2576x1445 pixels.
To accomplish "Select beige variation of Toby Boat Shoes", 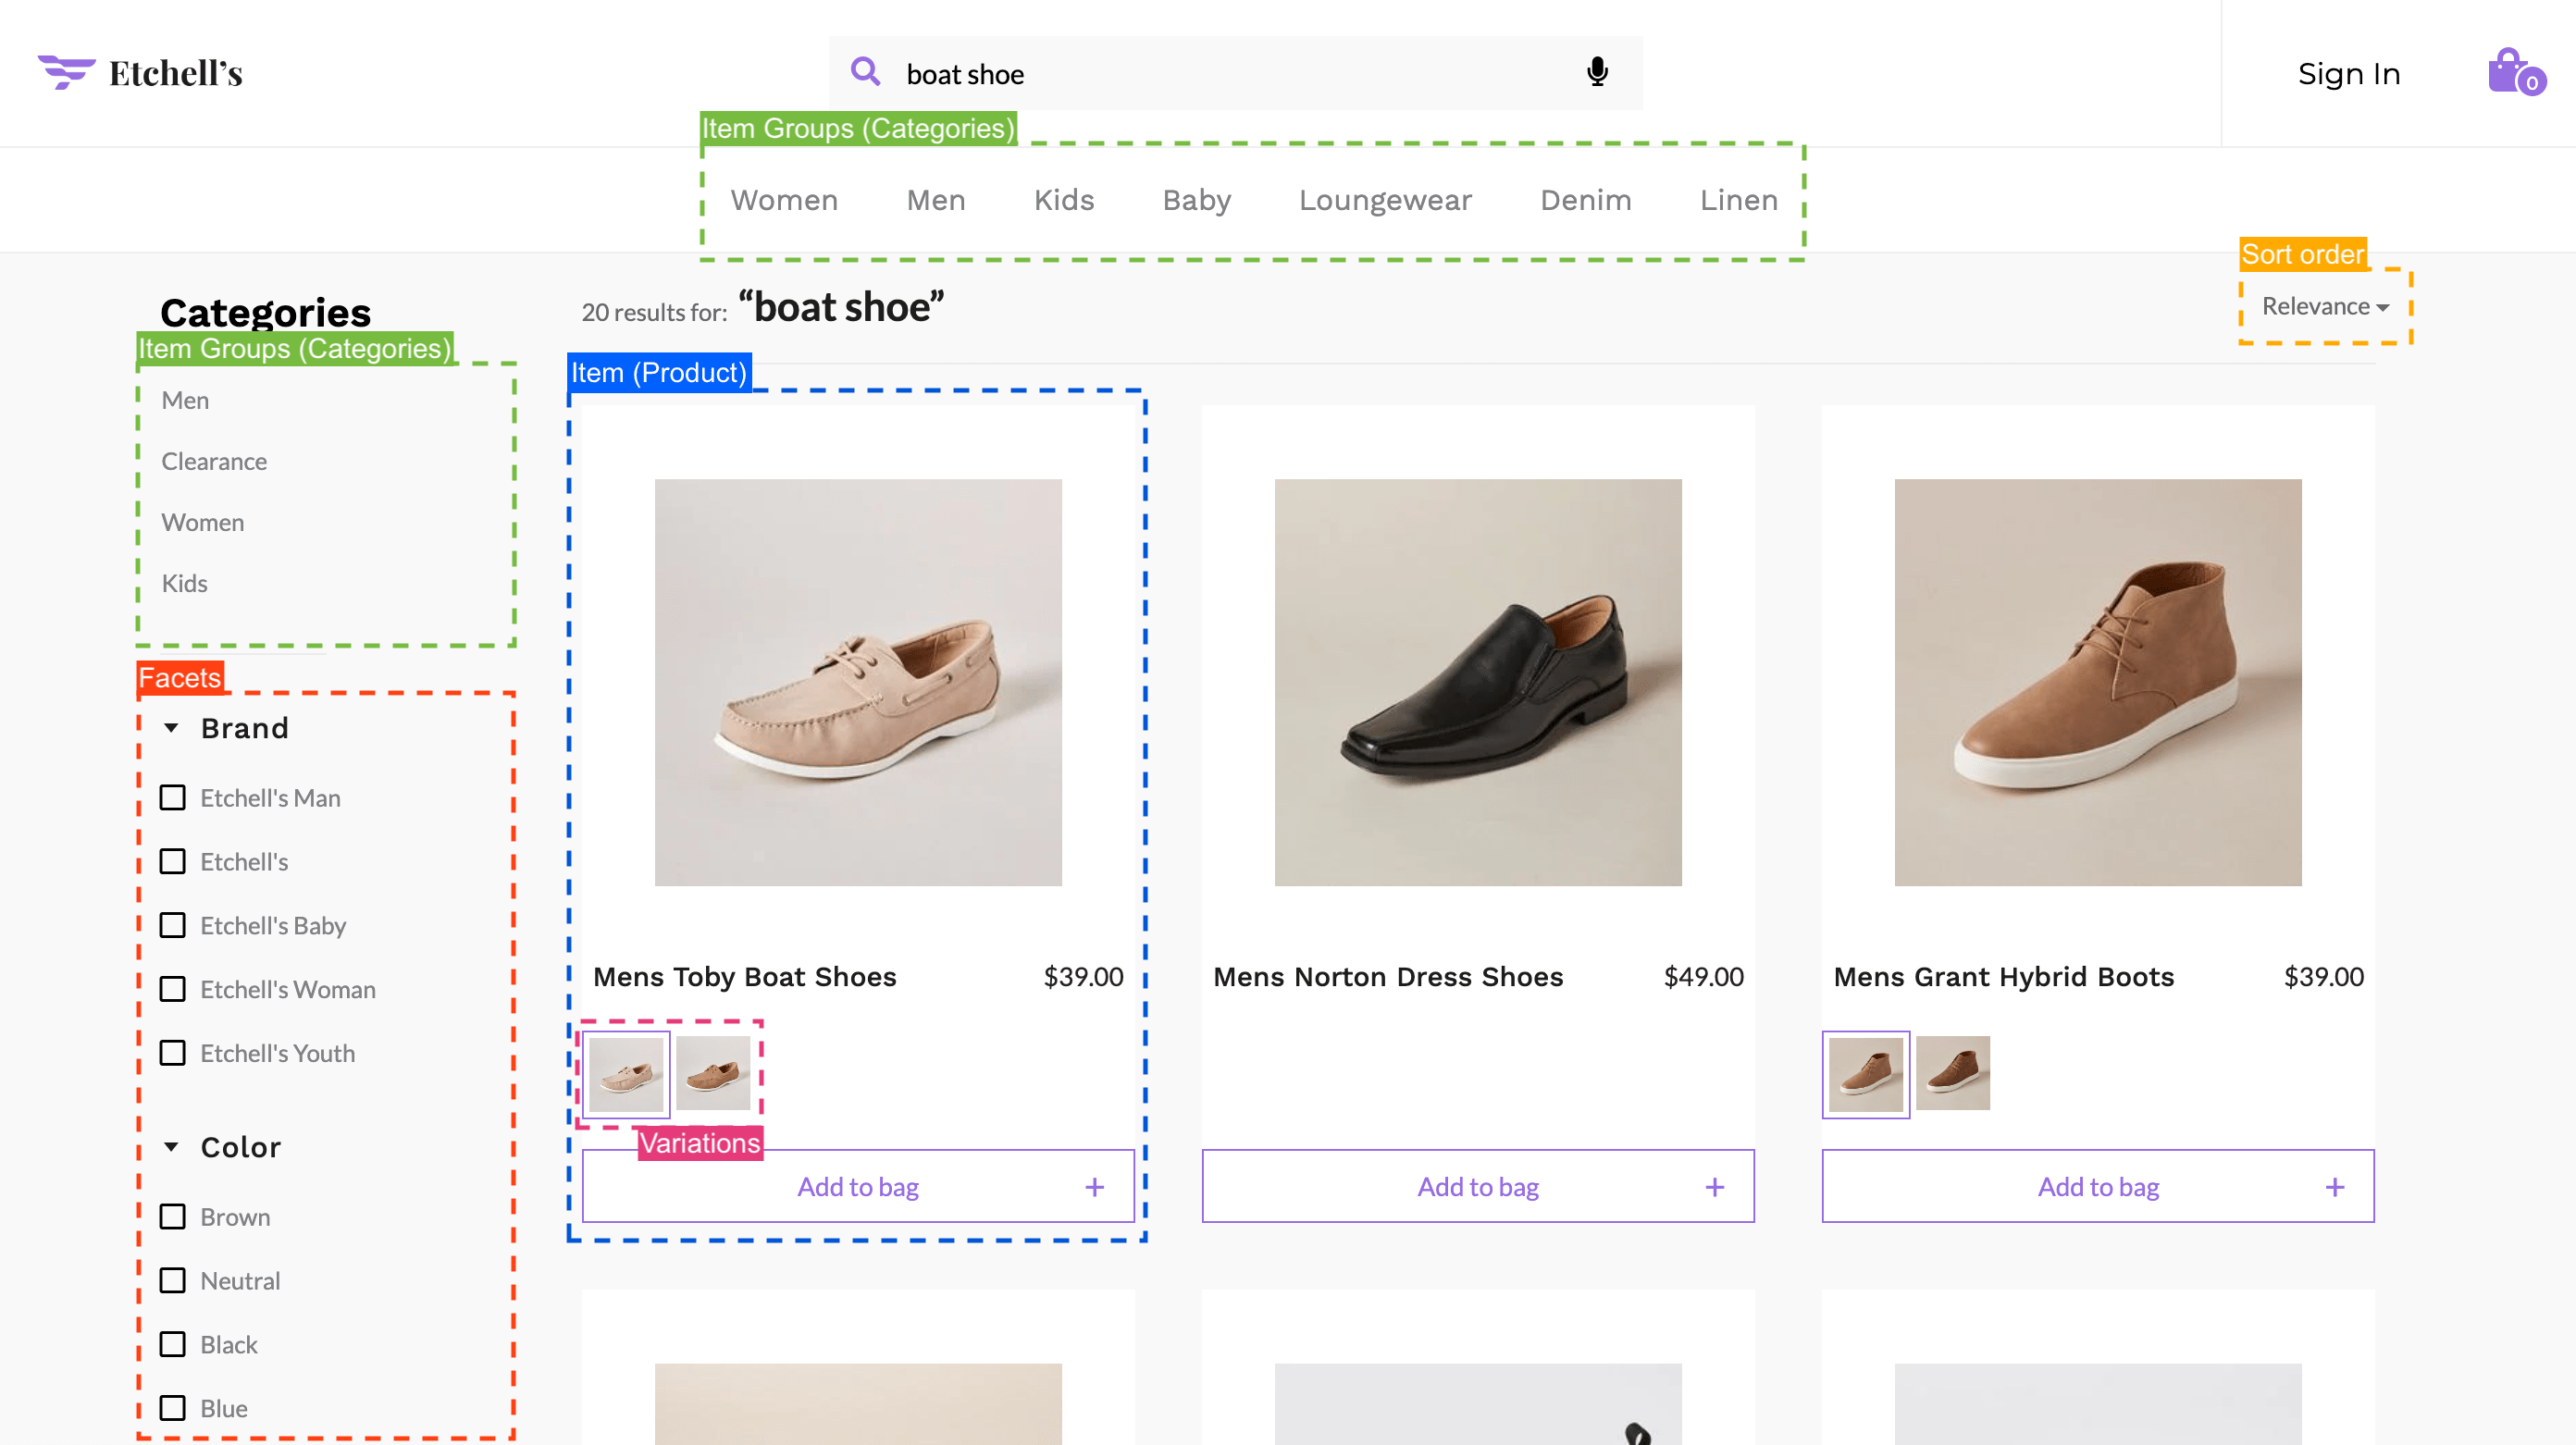I will [626, 1074].
